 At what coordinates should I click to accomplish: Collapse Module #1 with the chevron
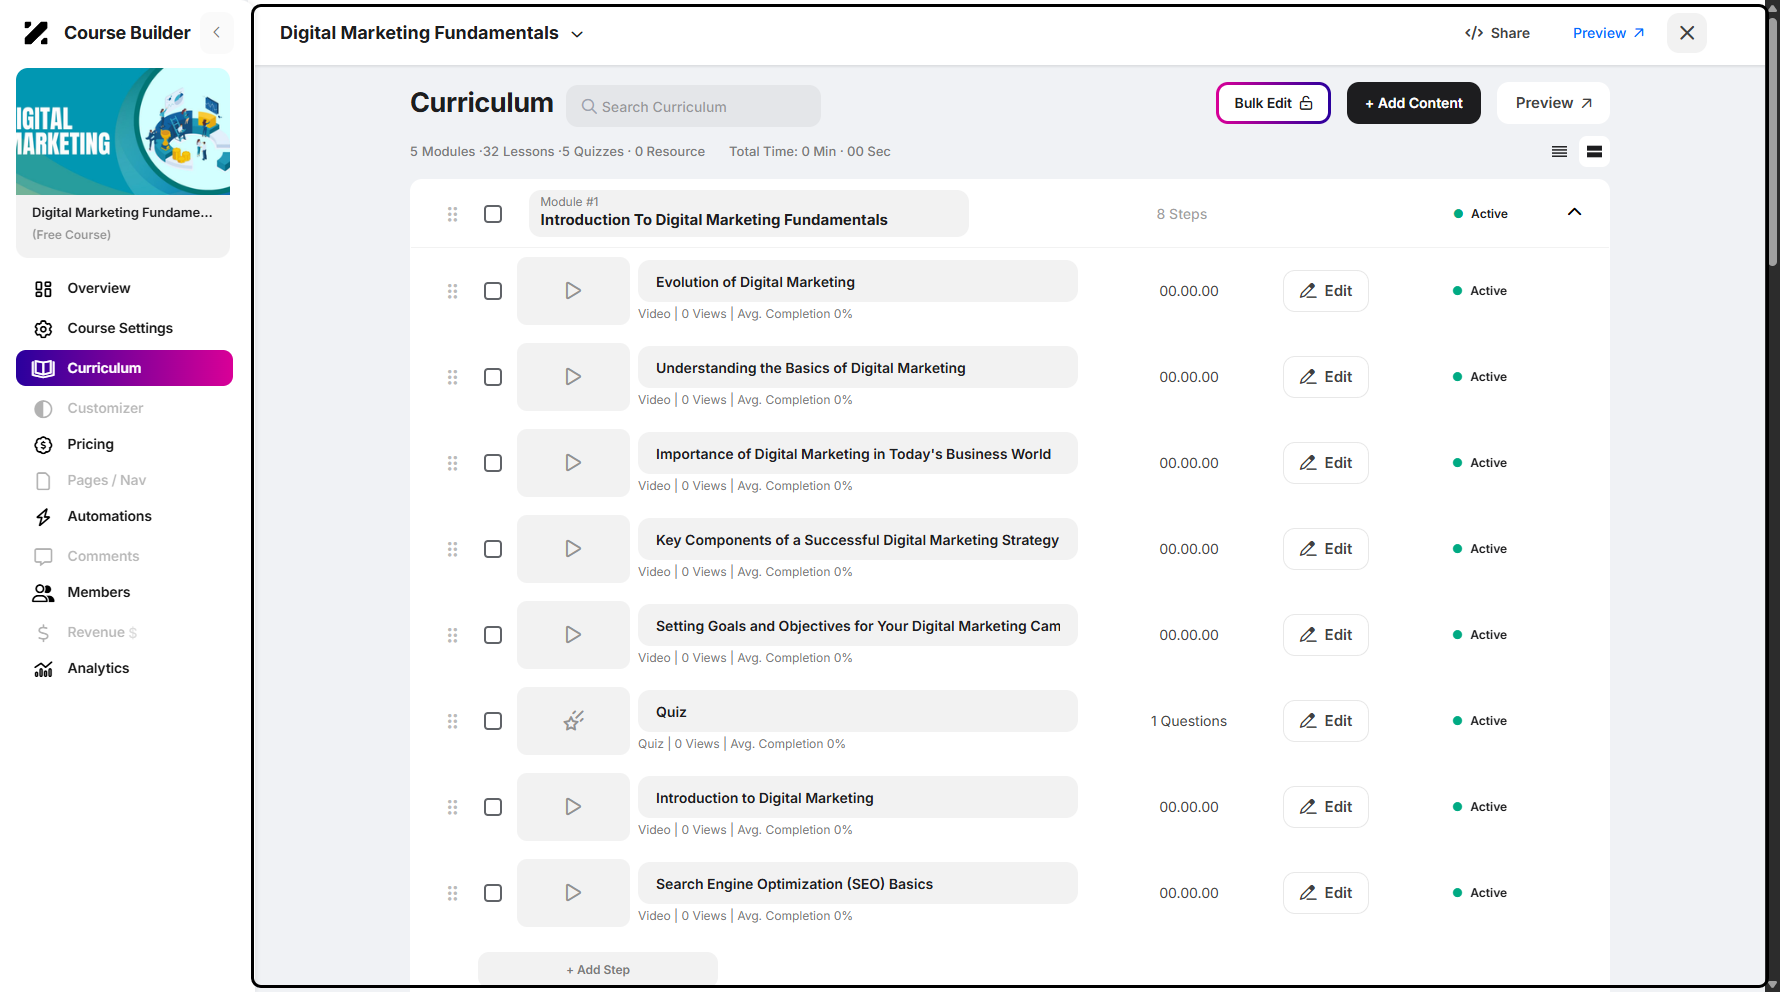point(1574,212)
